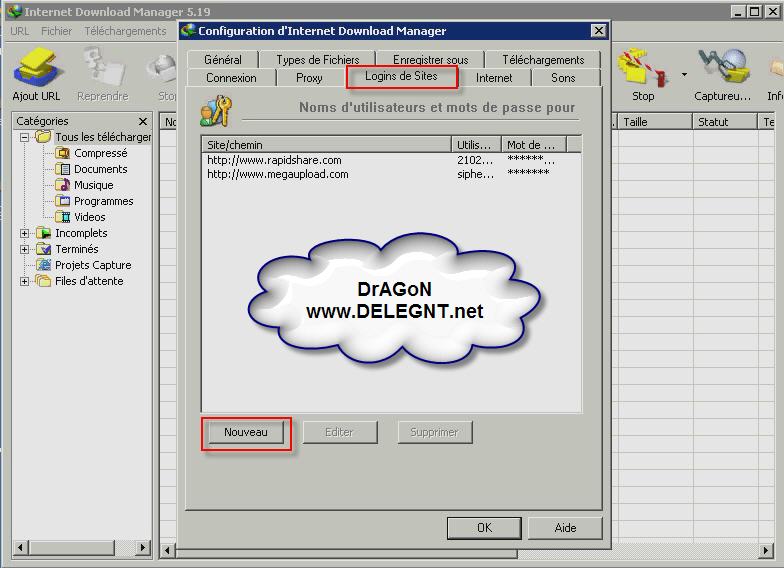Select the Videos category folder icon

(62, 216)
